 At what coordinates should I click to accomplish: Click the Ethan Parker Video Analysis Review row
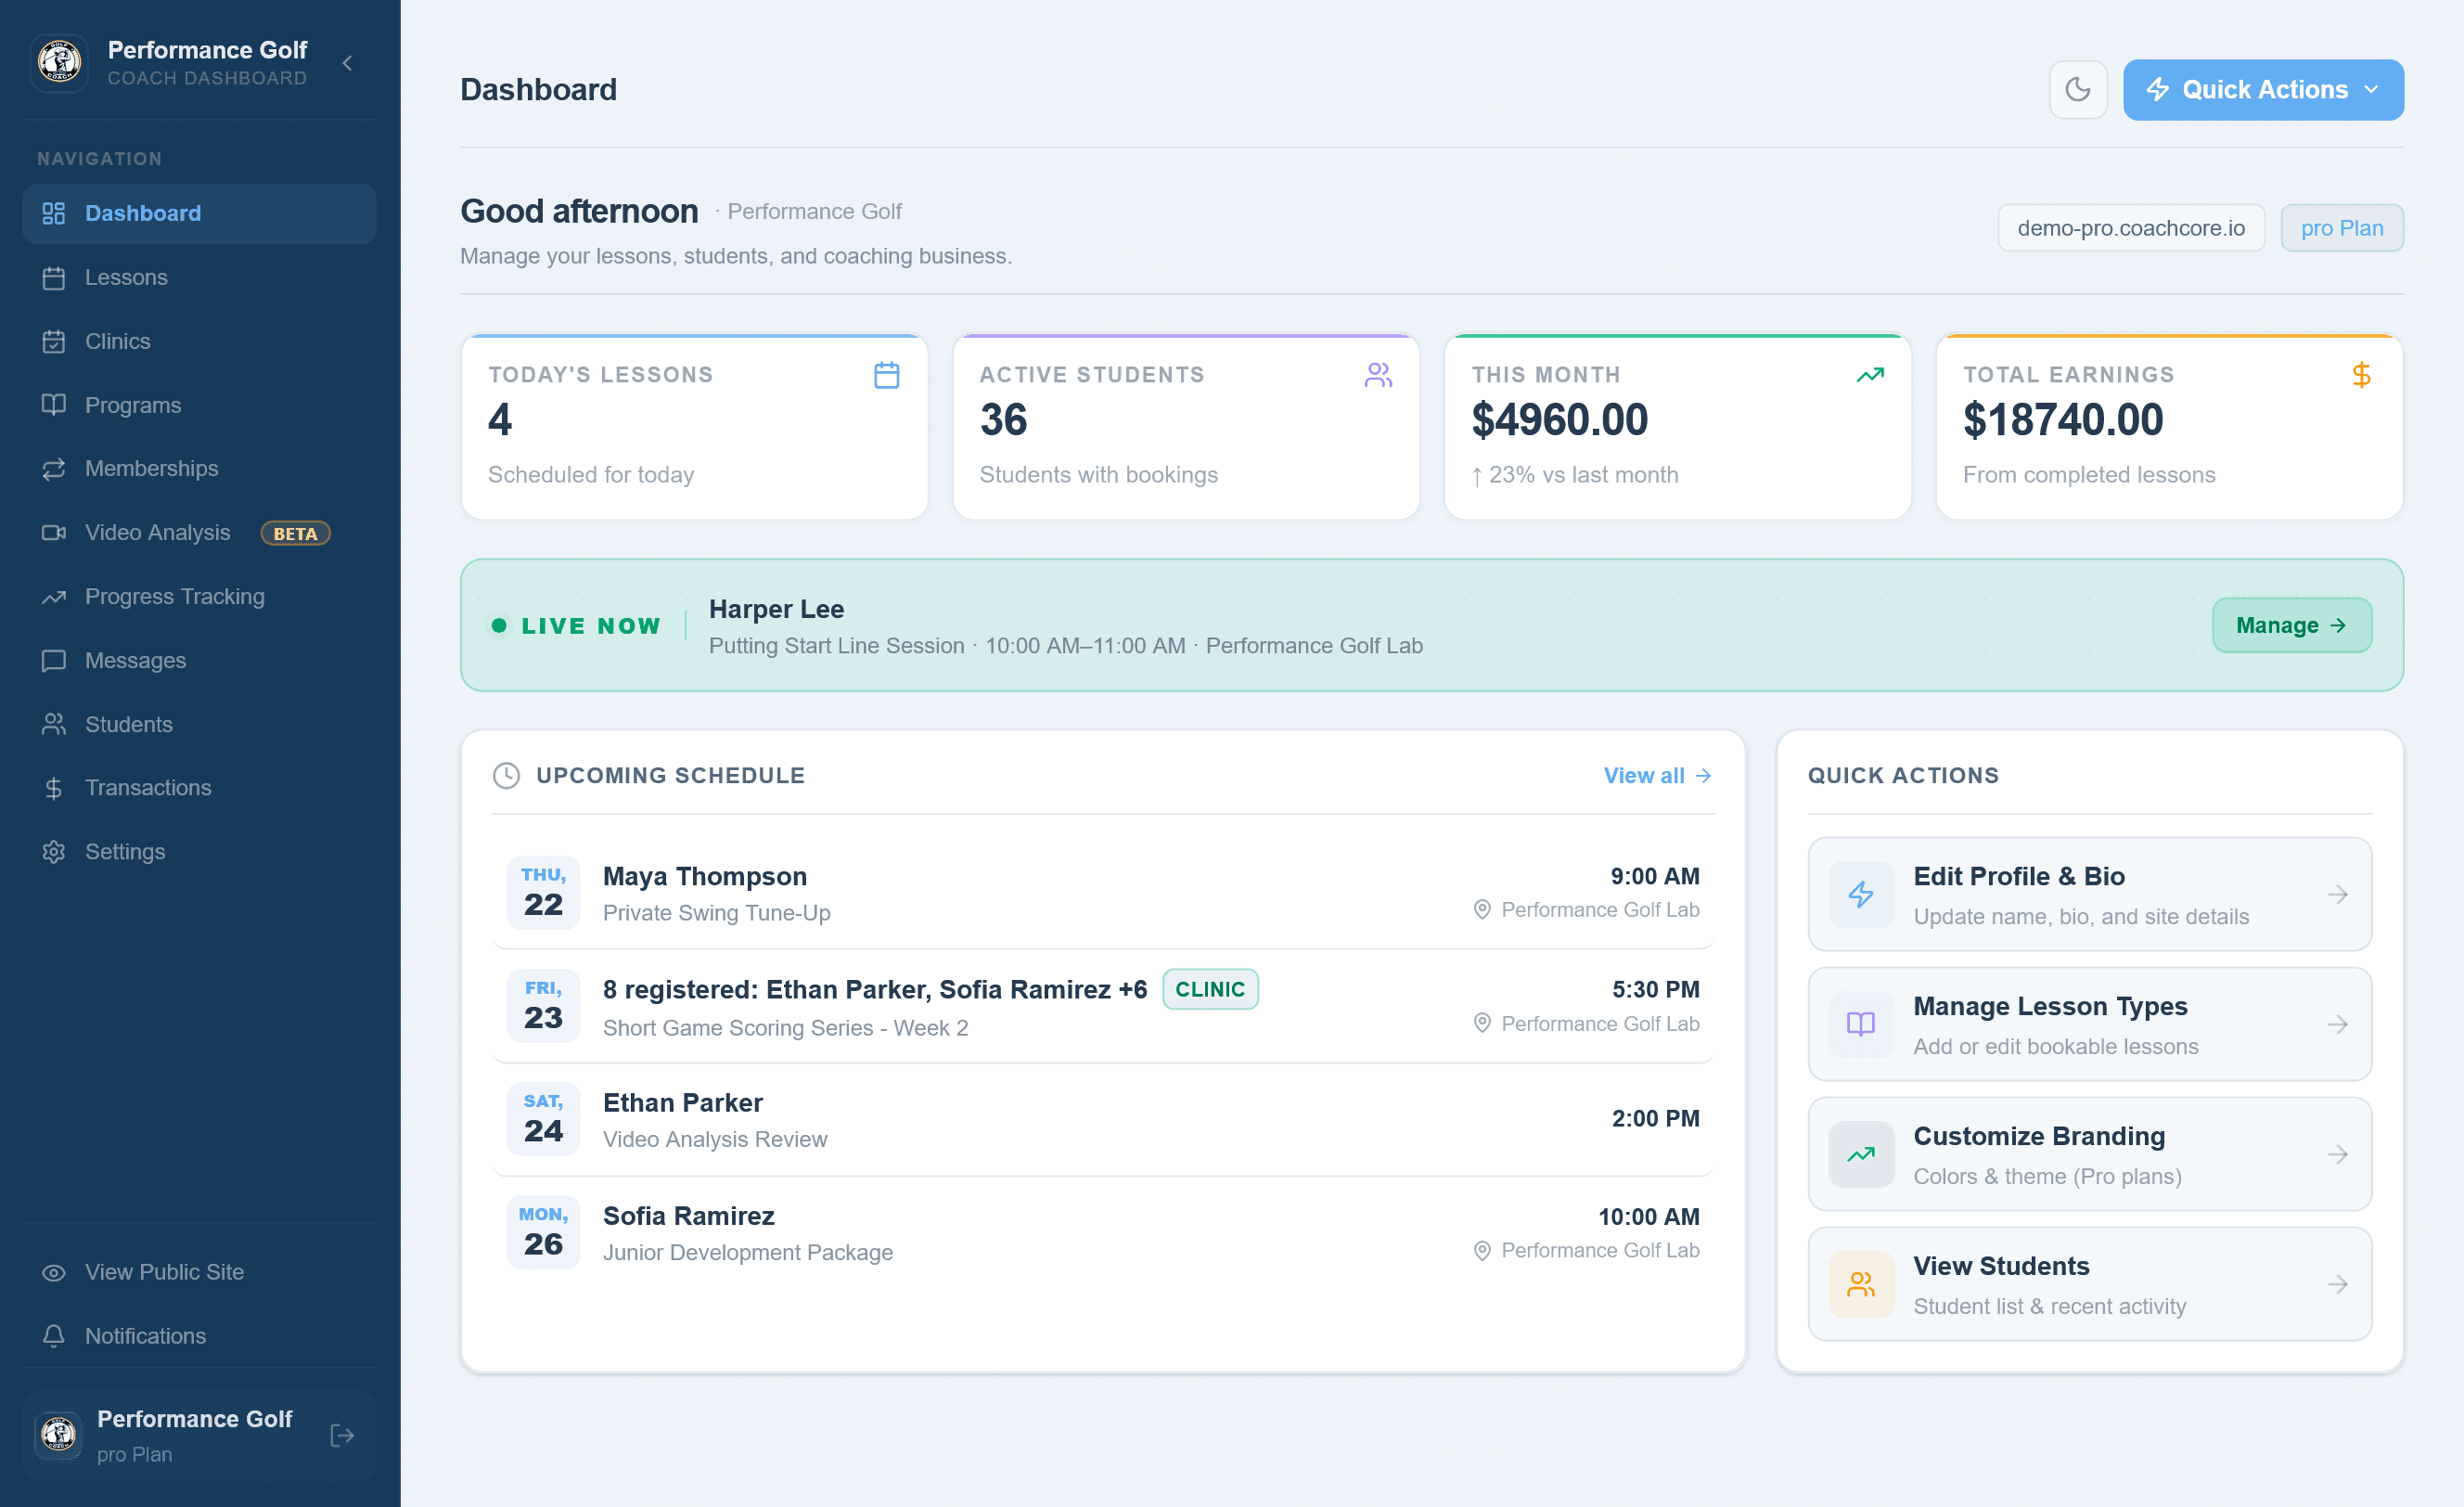click(1102, 1120)
